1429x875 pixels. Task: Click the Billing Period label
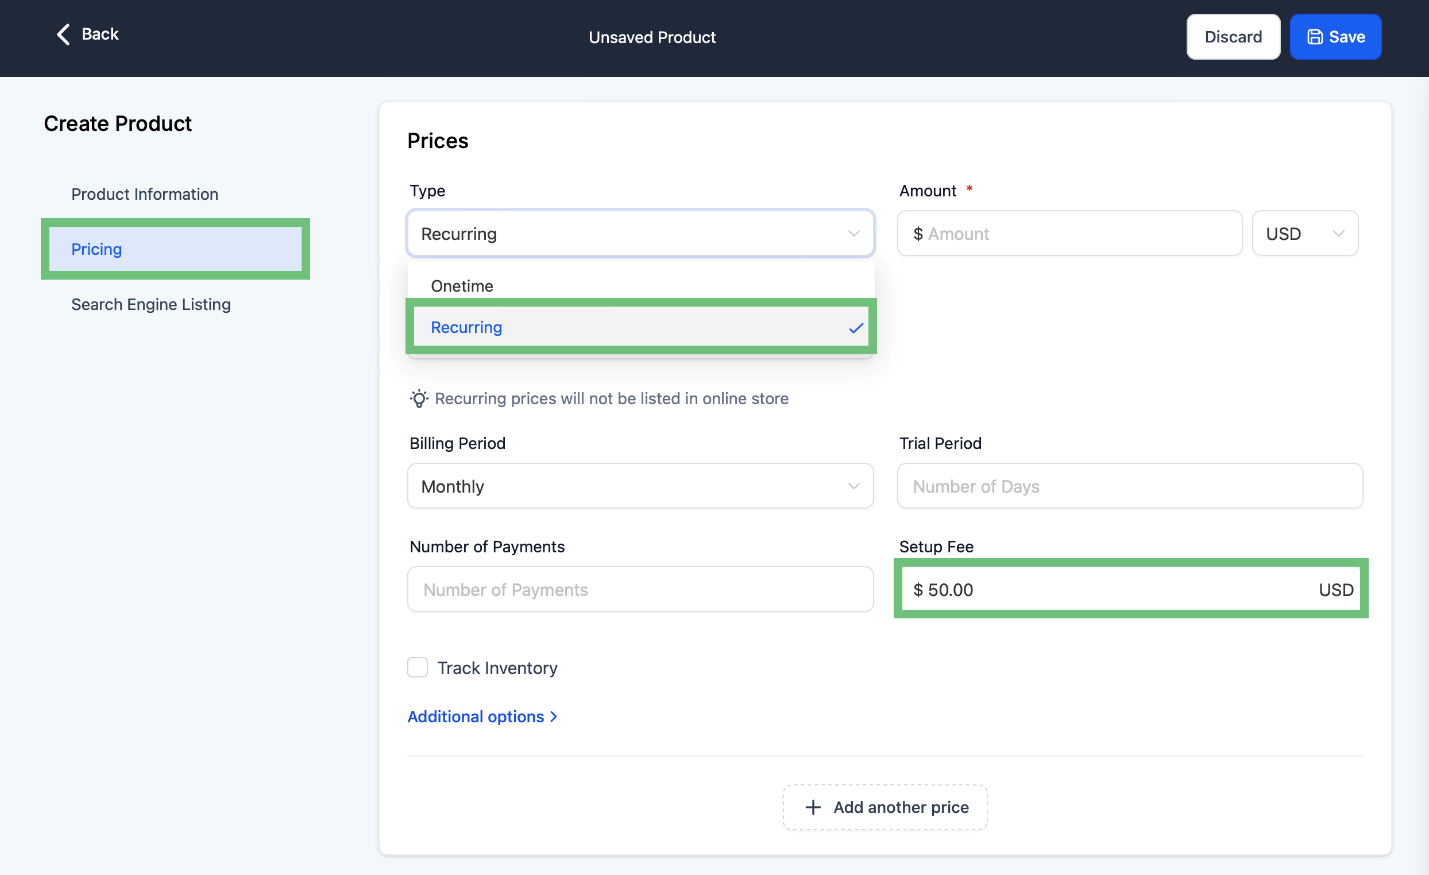click(x=458, y=443)
